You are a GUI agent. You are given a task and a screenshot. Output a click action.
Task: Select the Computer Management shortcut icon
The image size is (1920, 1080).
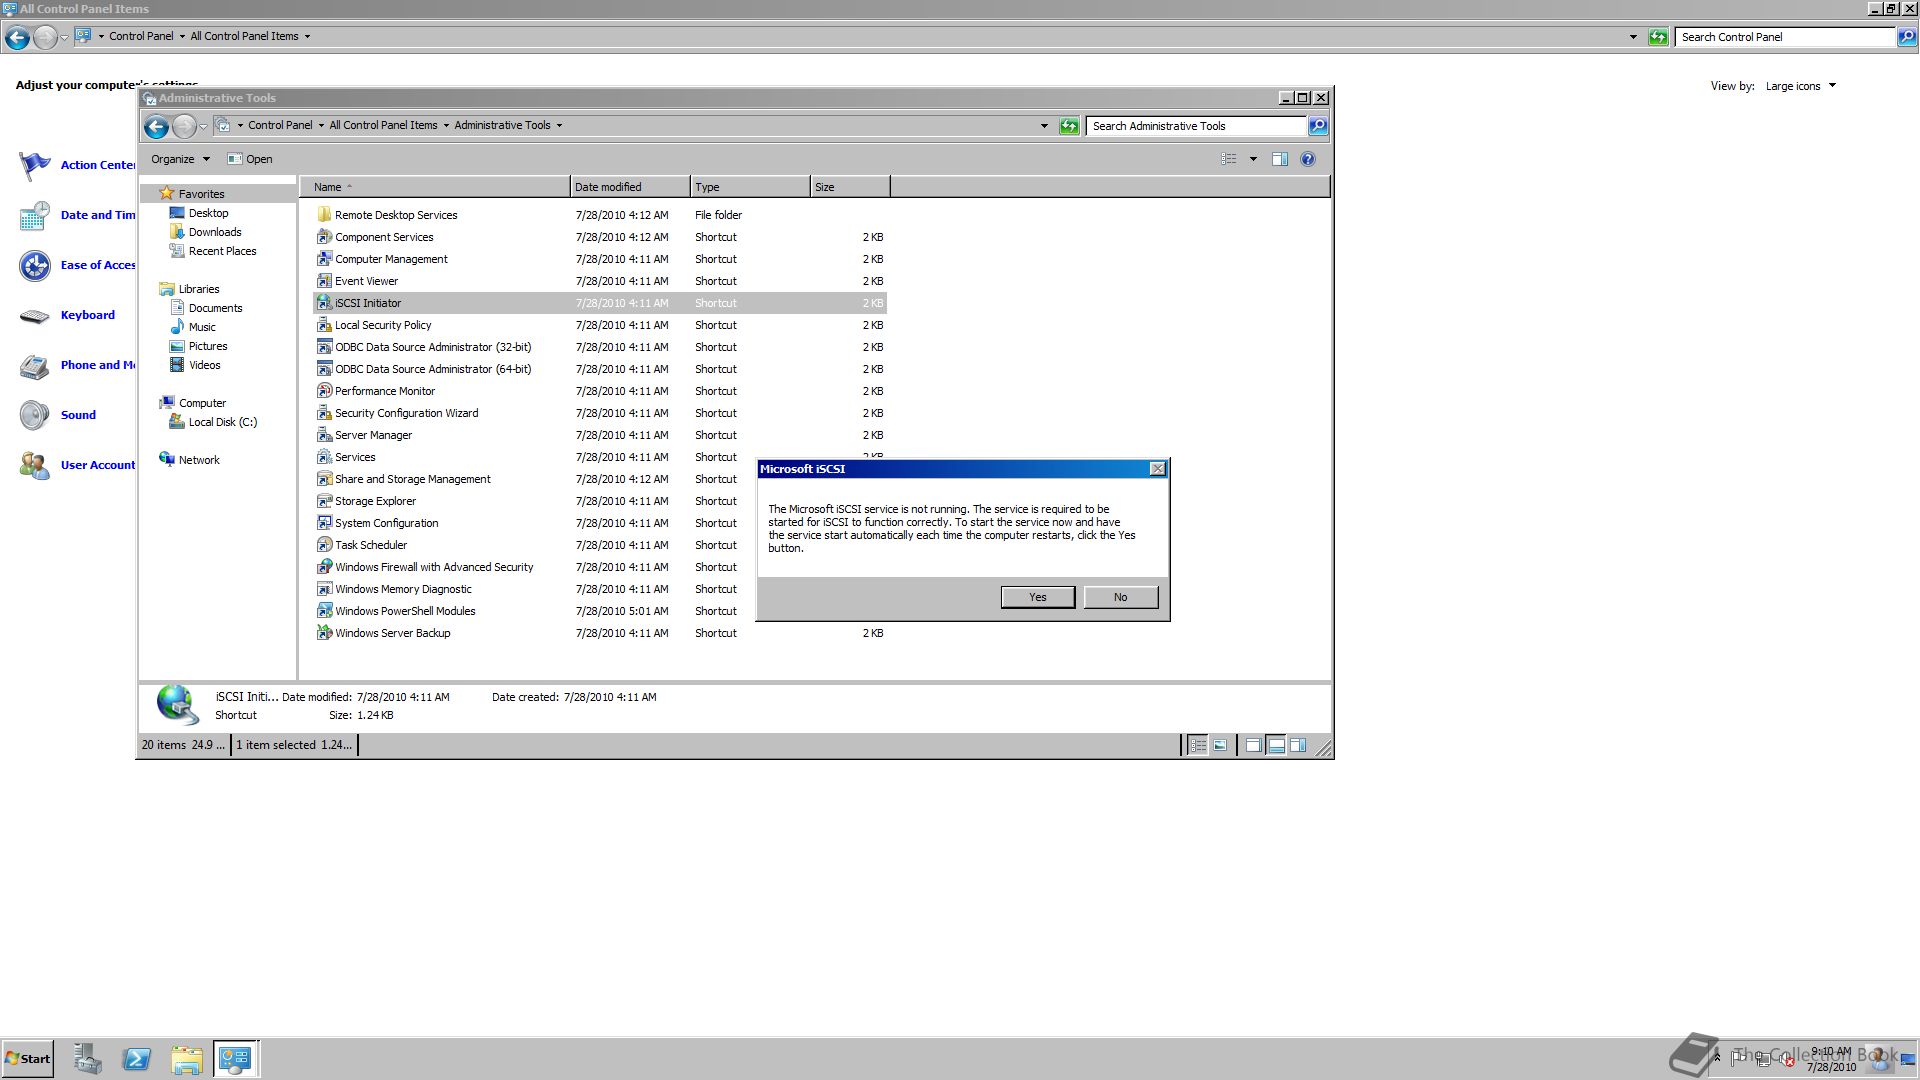pyautogui.click(x=324, y=259)
